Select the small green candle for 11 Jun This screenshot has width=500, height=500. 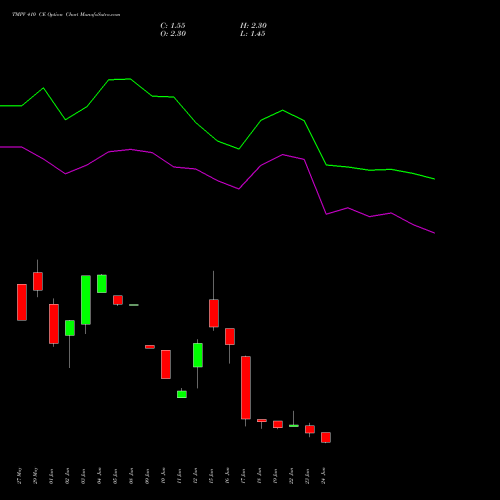tap(182, 394)
